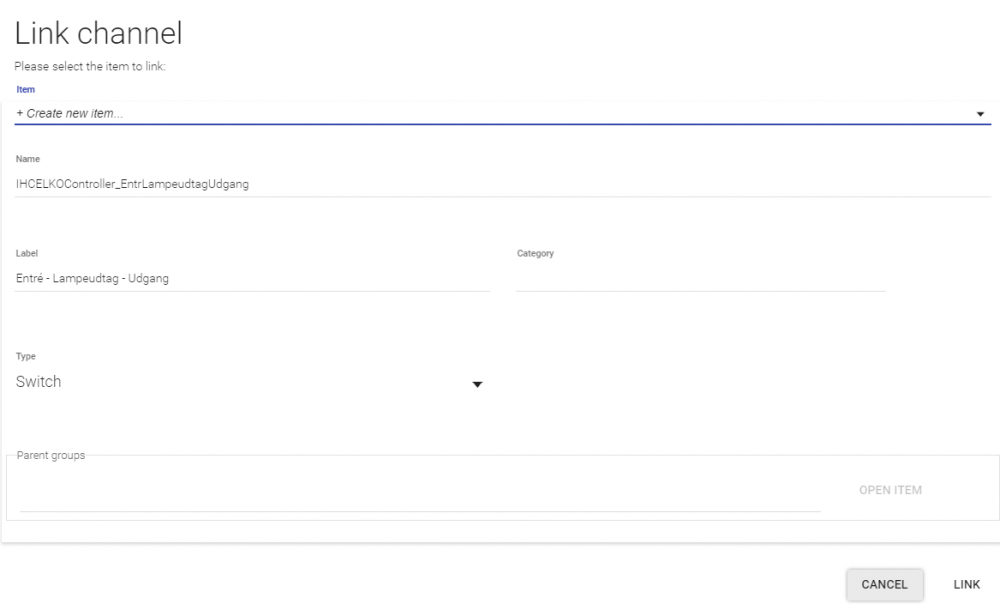Click the Parent groups legend text
The width and height of the screenshot is (1000, 604).
pos(51,456)
